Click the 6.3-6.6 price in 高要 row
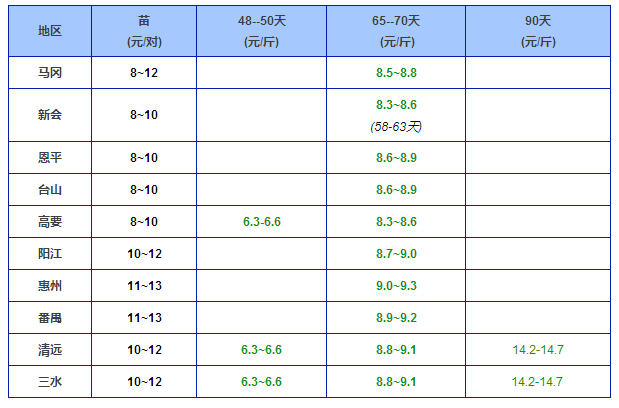619x408 pixels. [262, 222]
